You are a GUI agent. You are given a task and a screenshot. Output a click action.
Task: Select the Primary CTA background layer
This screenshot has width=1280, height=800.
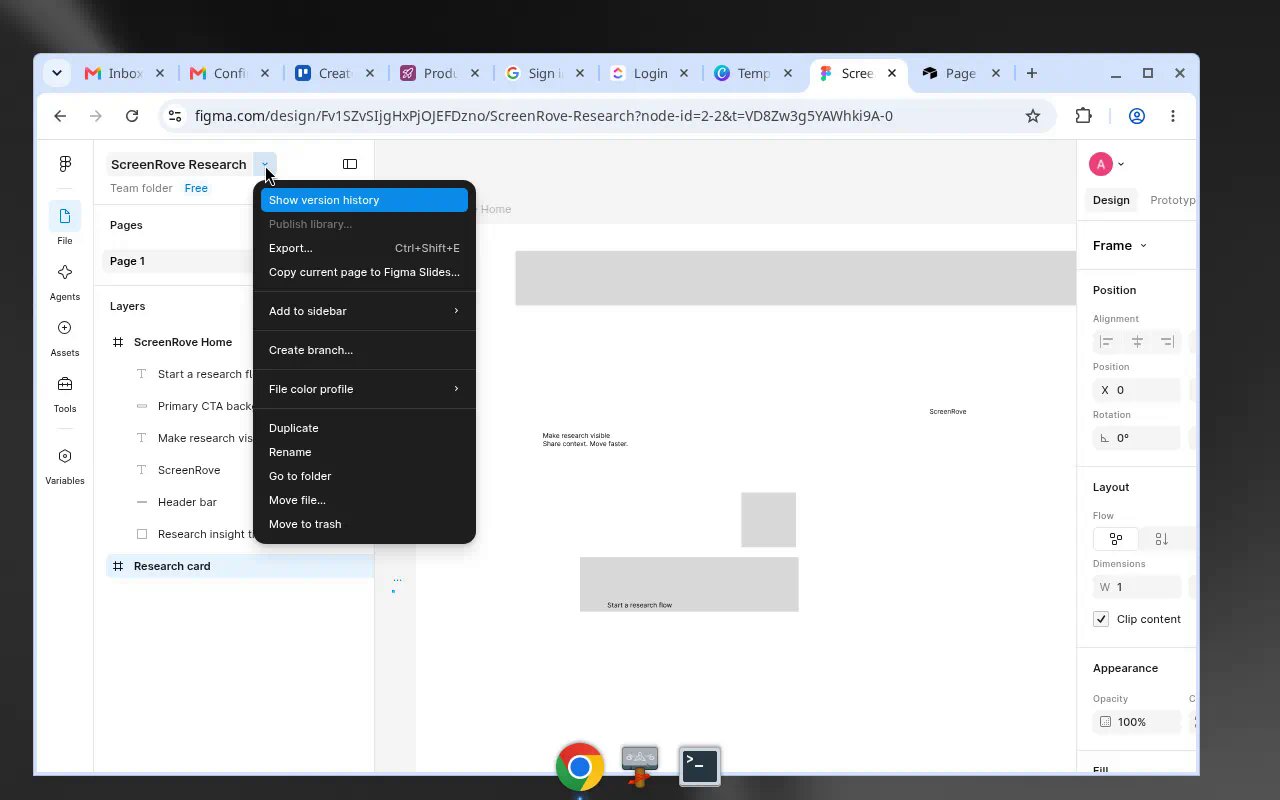[205, 406]
